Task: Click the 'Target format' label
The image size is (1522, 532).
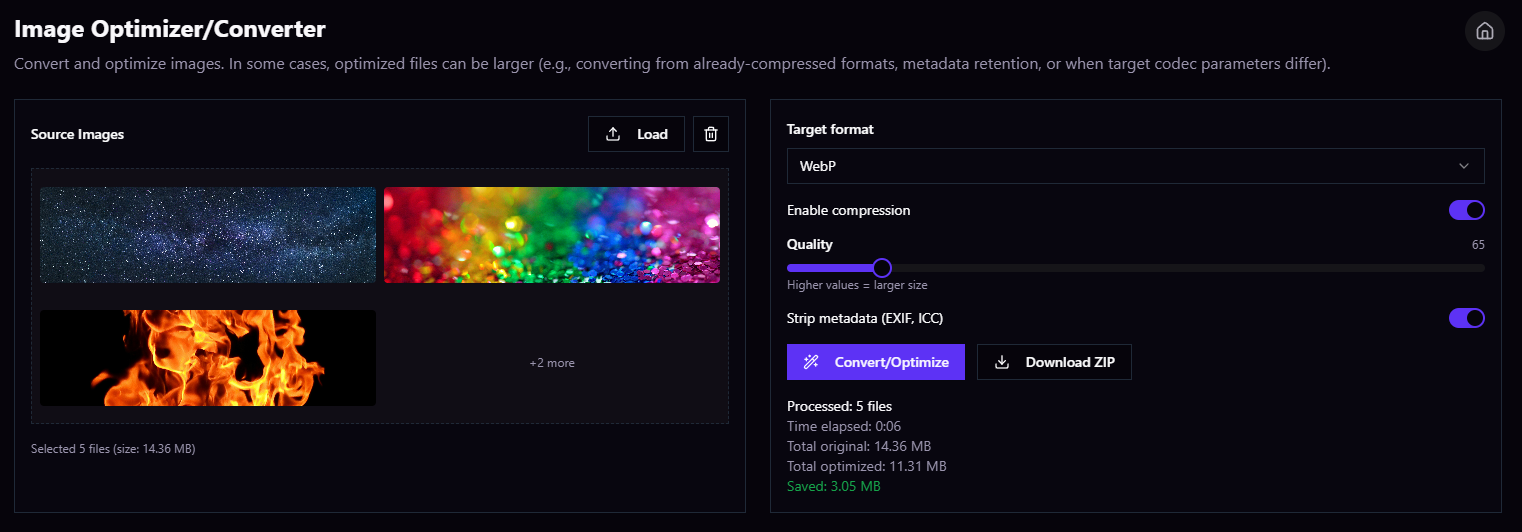Action: (830, 129)
